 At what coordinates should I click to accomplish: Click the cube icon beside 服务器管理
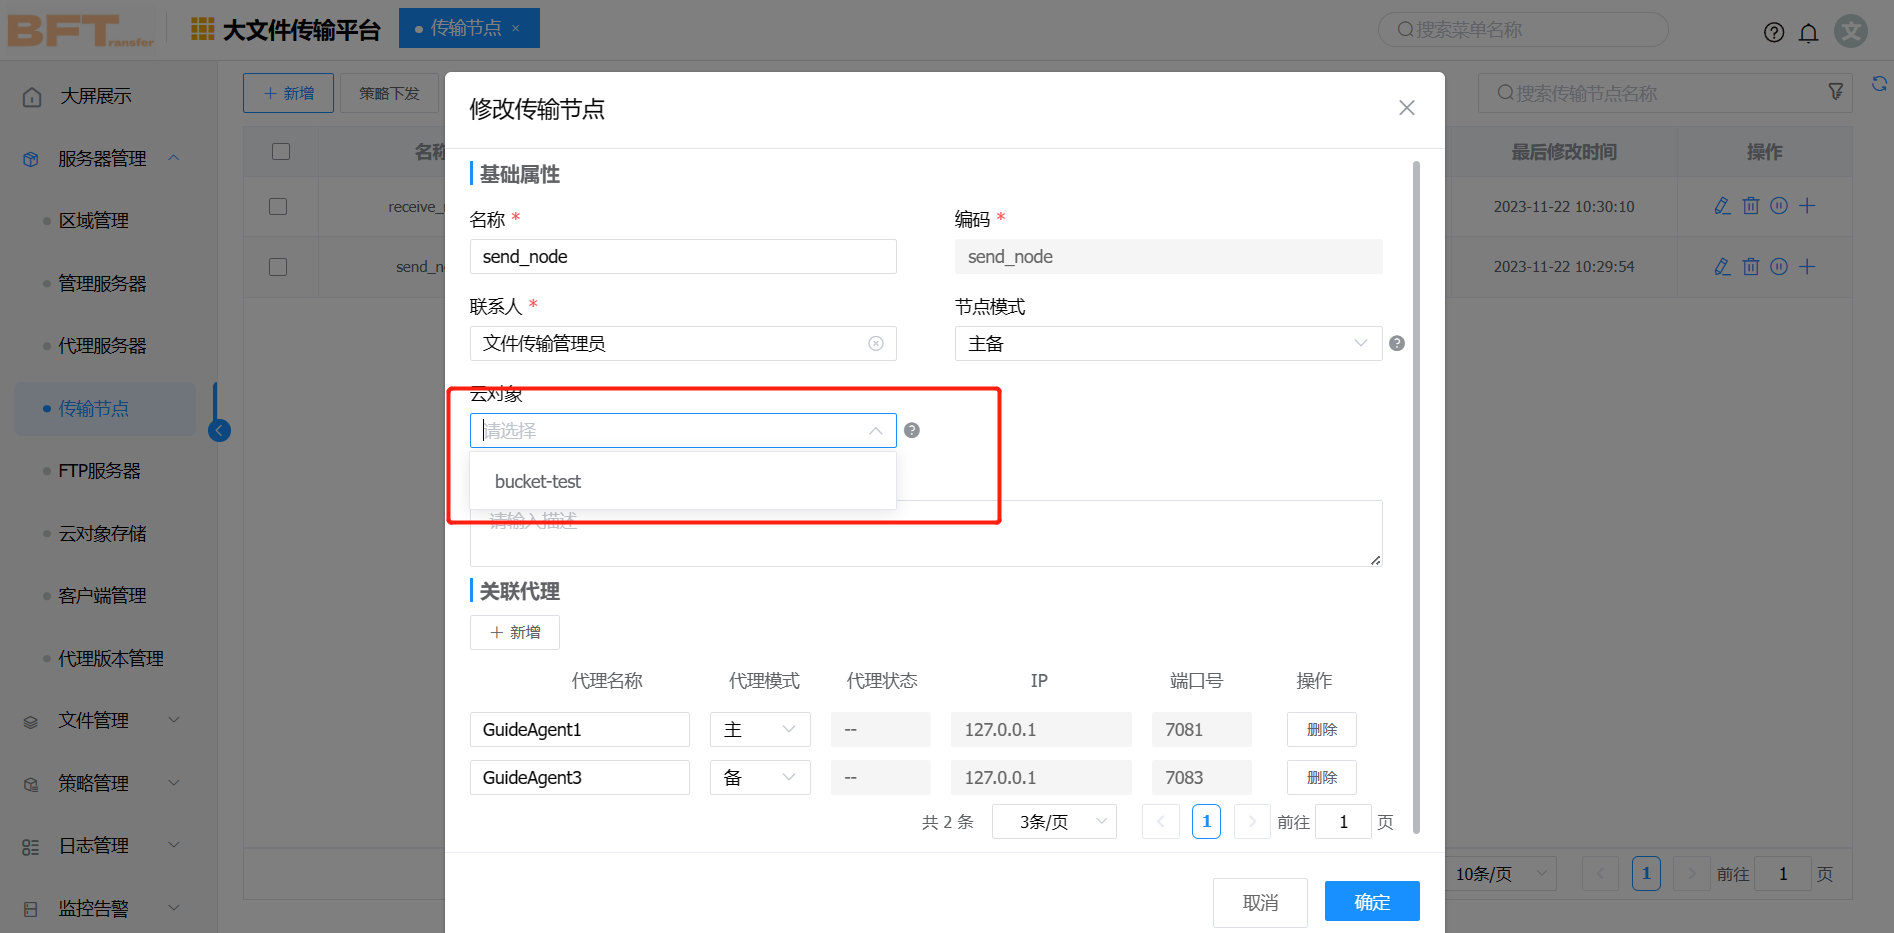31,159
